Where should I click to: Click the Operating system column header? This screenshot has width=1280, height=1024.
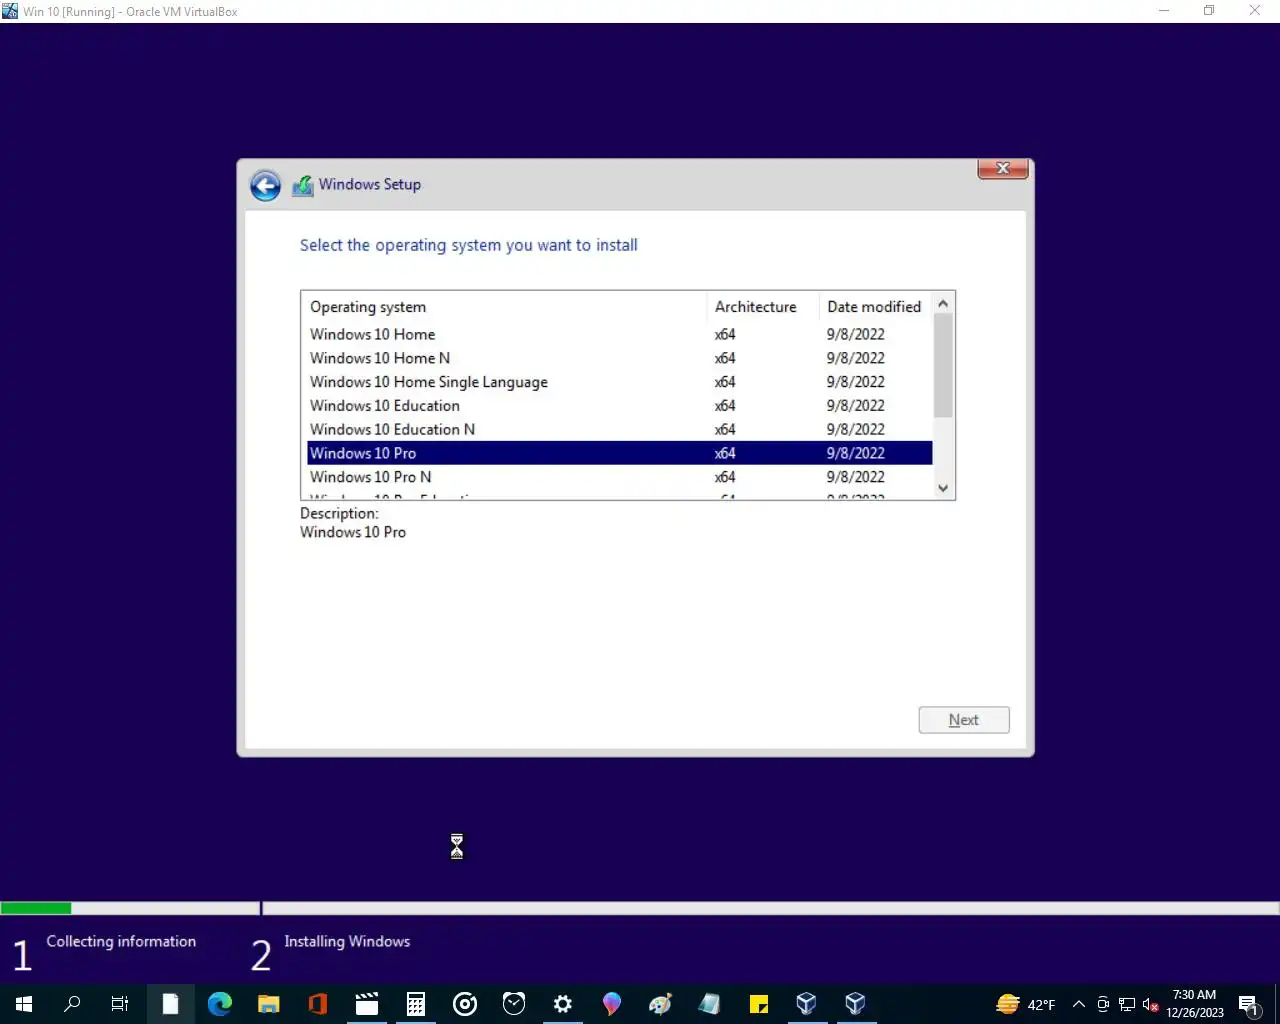[505, 307]
